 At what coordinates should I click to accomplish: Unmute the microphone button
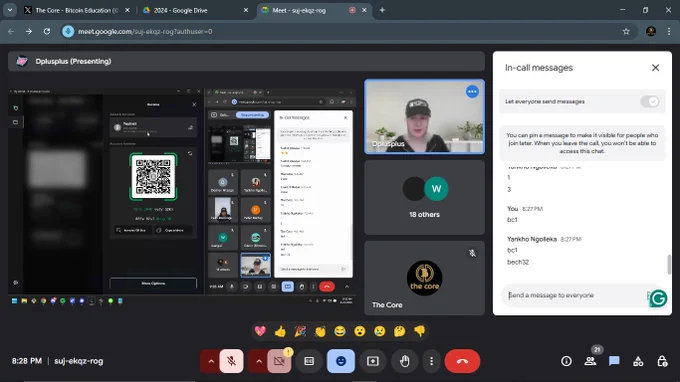point(232,361)
